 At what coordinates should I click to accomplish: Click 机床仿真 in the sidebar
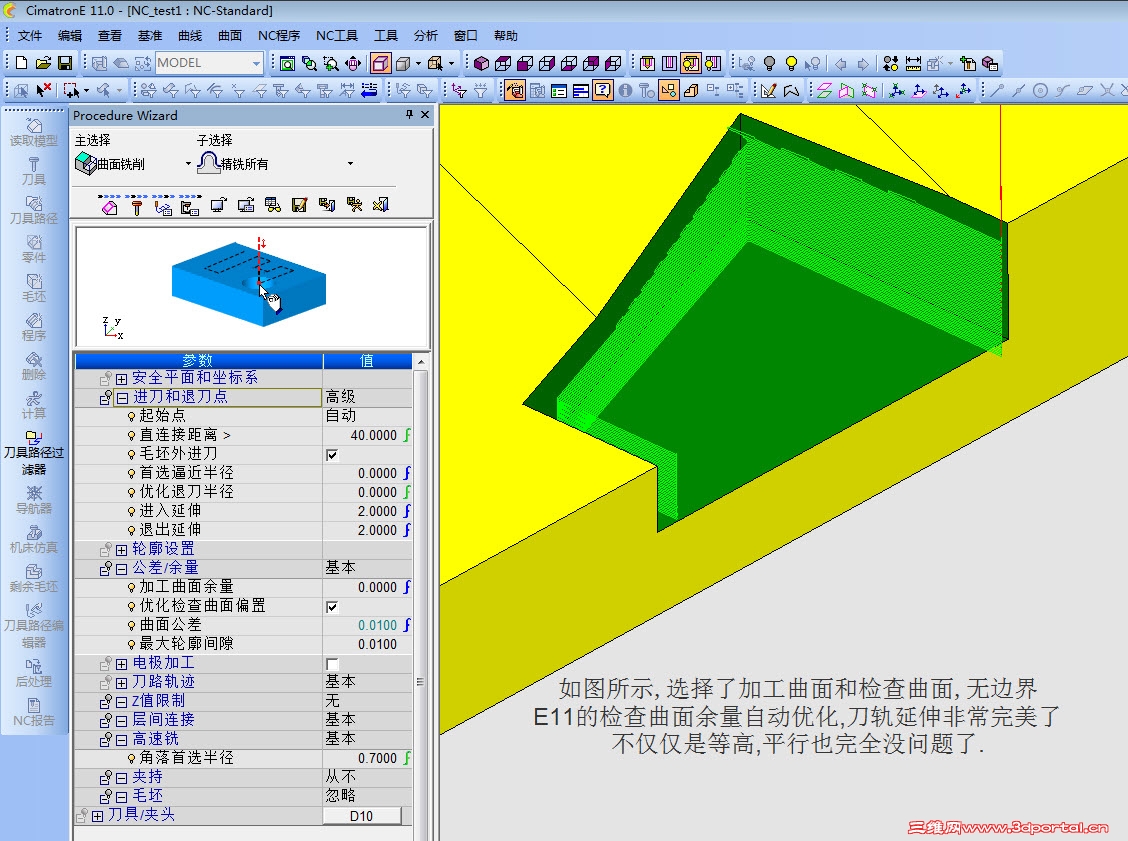tap(34, 539)
